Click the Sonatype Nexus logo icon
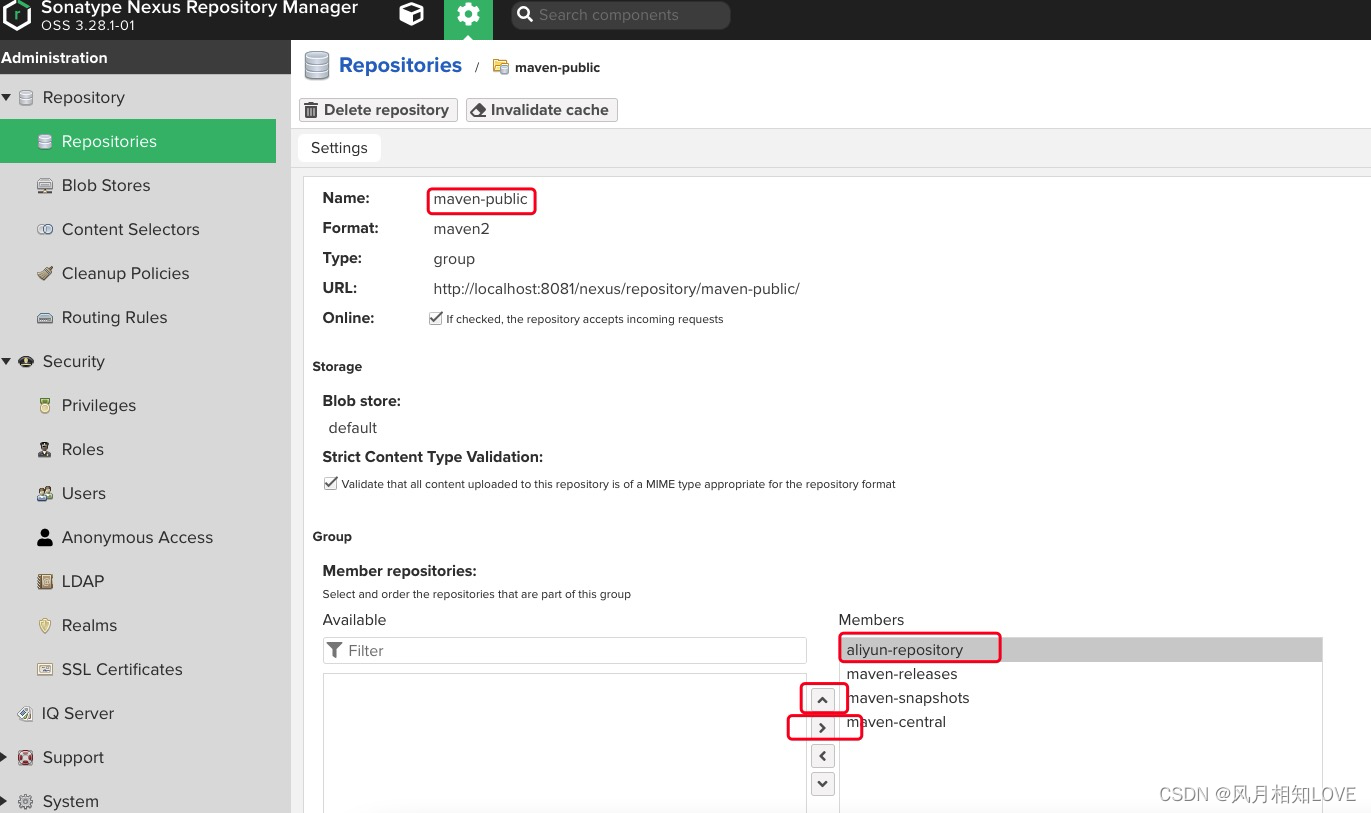1371x813 pixels. (x=17, y=14)
